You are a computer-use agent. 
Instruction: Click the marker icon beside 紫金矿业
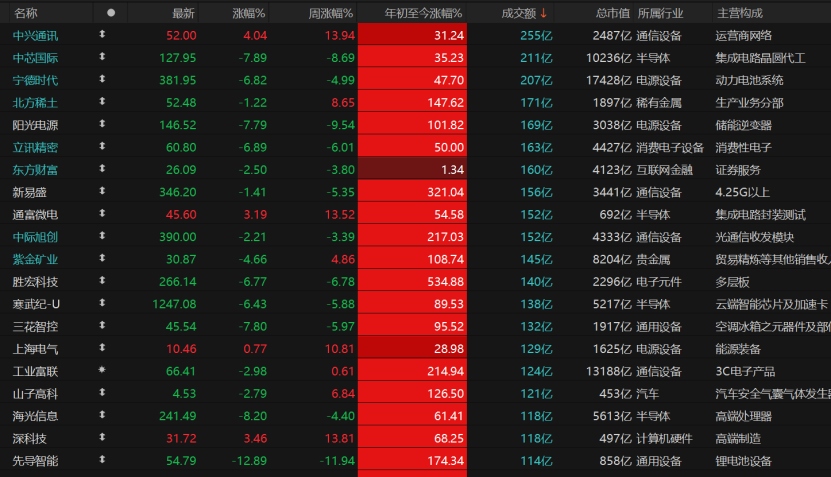tap(102, 259)
